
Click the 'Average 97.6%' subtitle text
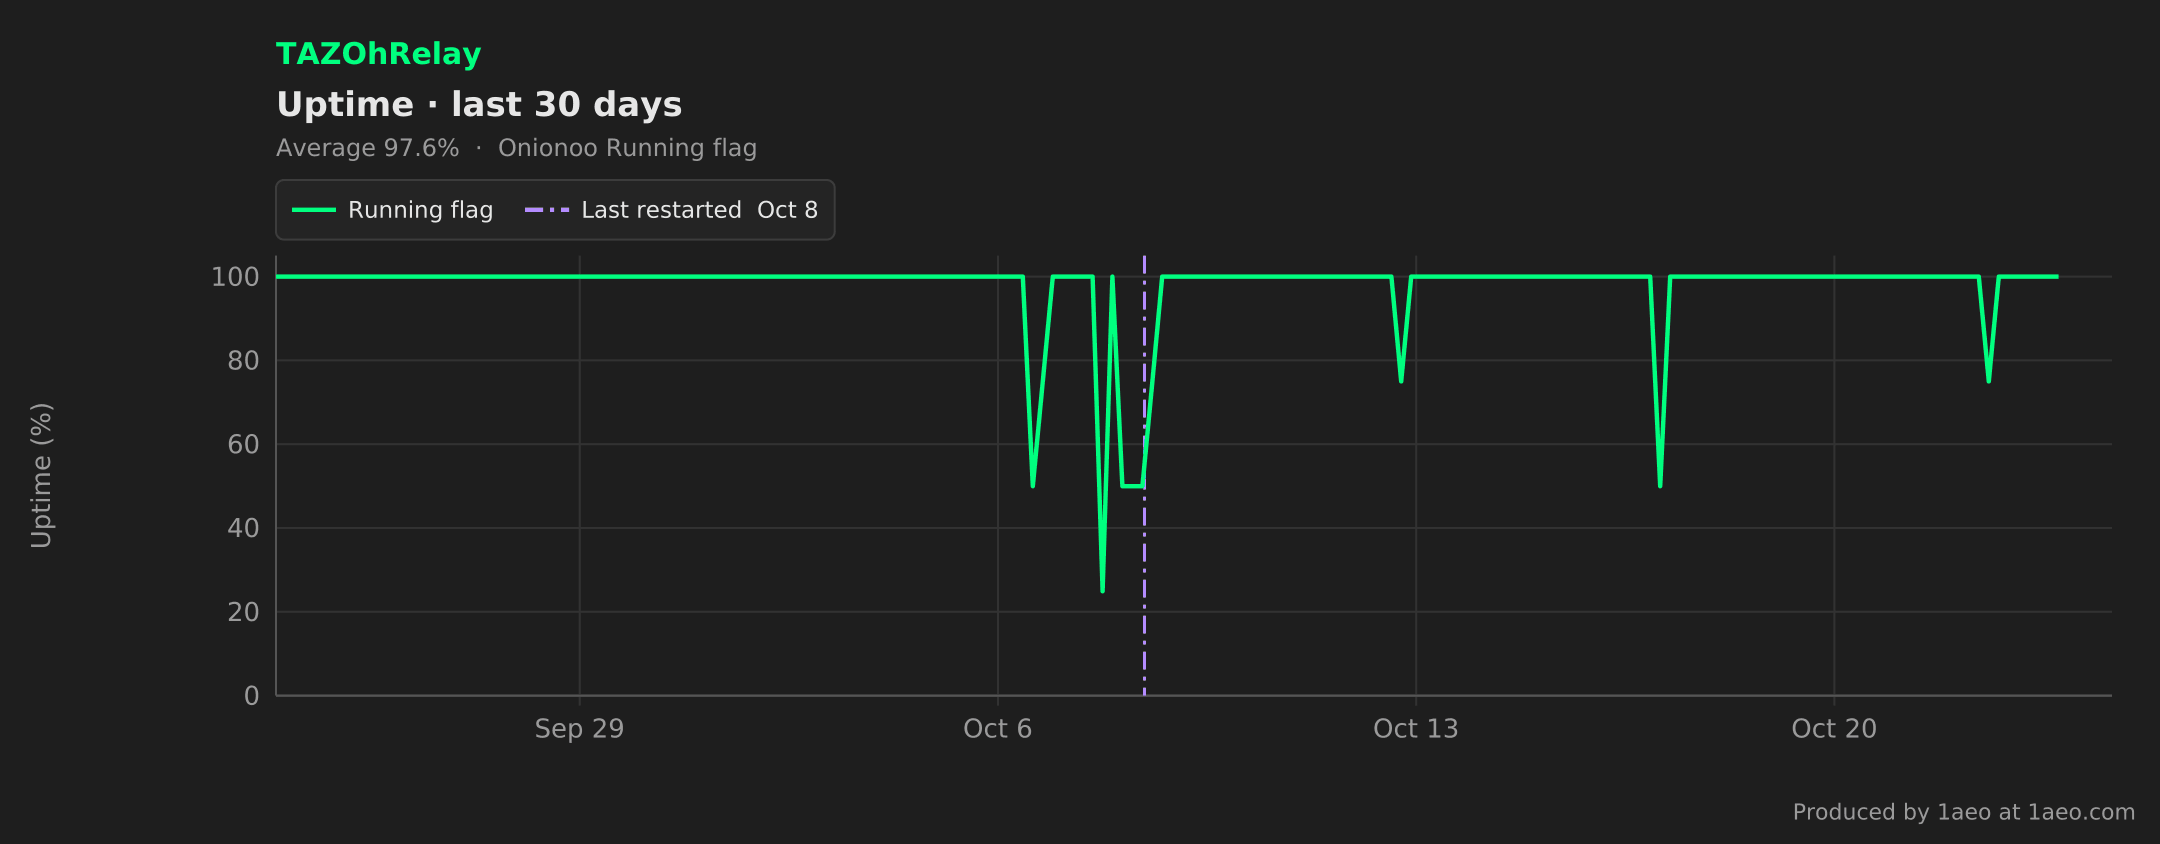pos(367,148)
